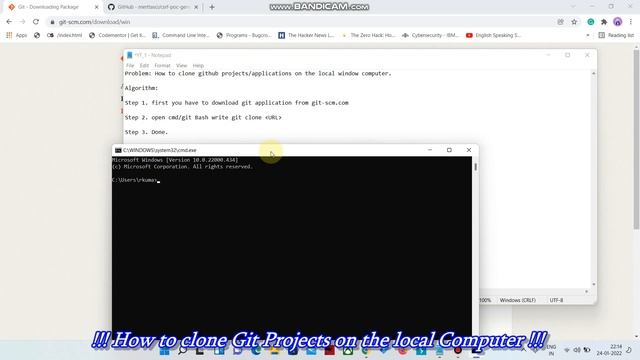Click the focus assist moon icon
640x360 pixels.
(x=629, y=350)
